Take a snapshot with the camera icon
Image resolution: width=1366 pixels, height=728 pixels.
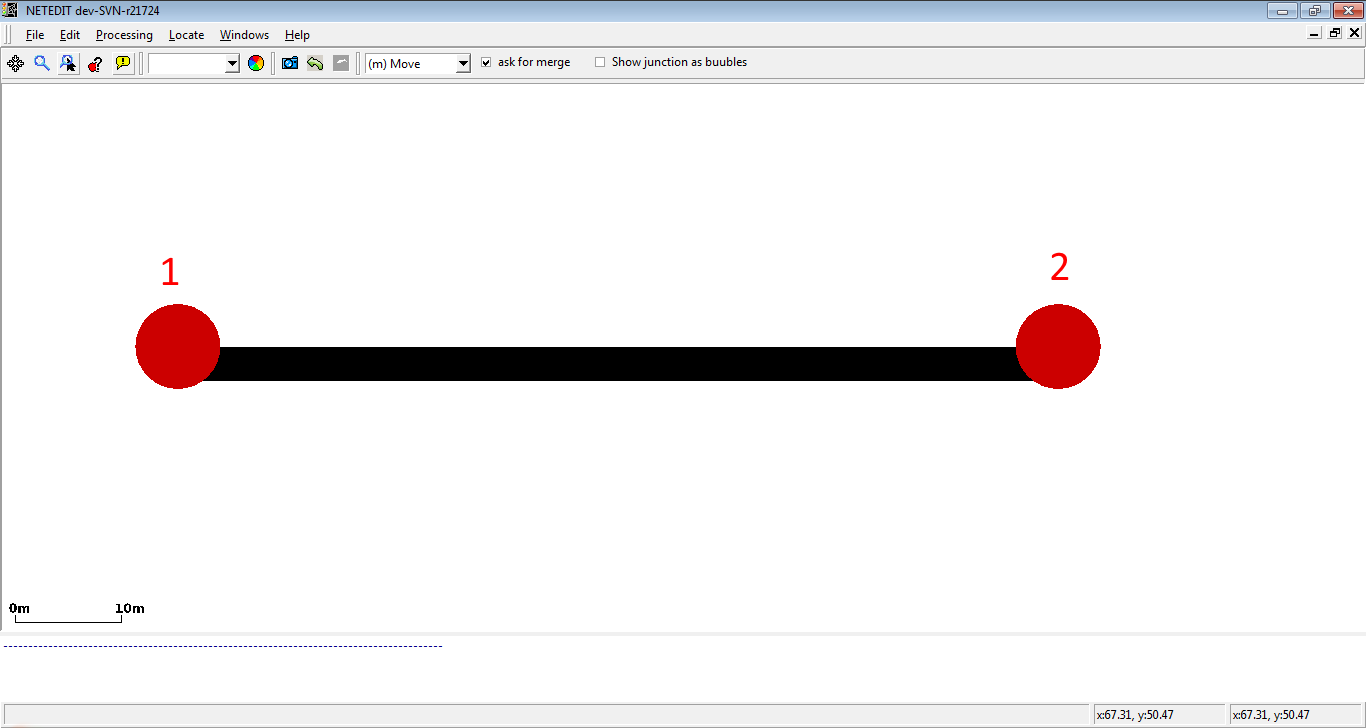pyautogui.click(x=290, y=63)
